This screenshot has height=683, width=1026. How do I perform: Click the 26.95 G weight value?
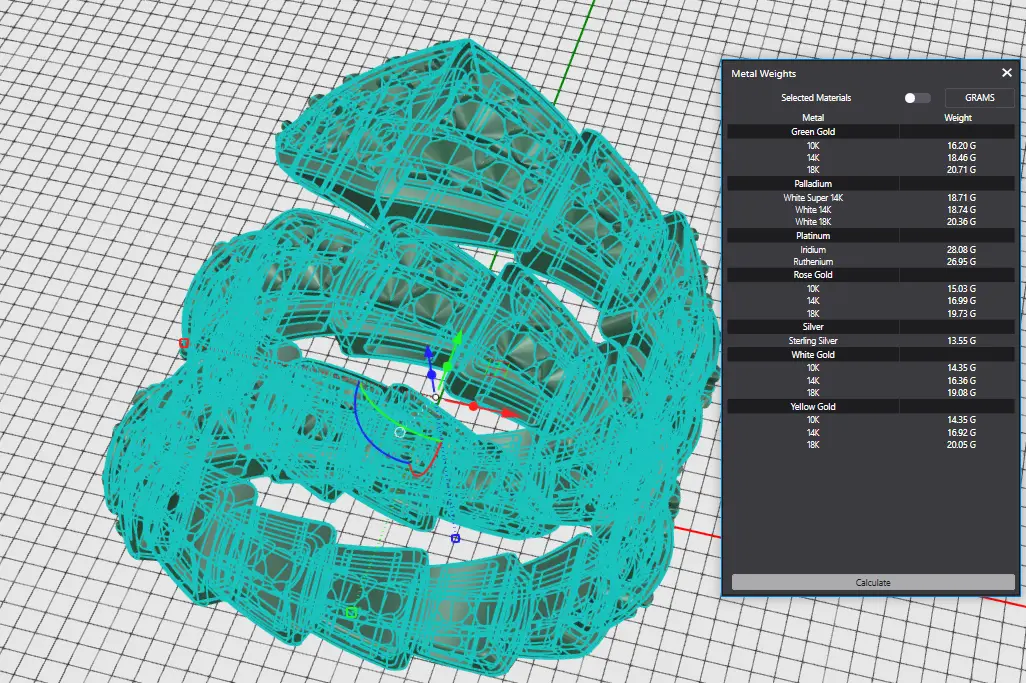coord(961,262)
